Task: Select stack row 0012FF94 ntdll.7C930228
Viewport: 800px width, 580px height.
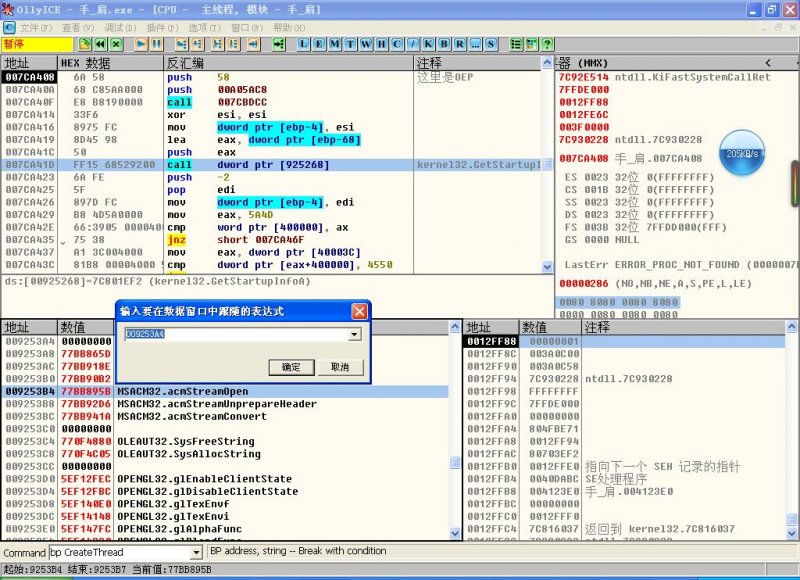Action: [624, 379]
